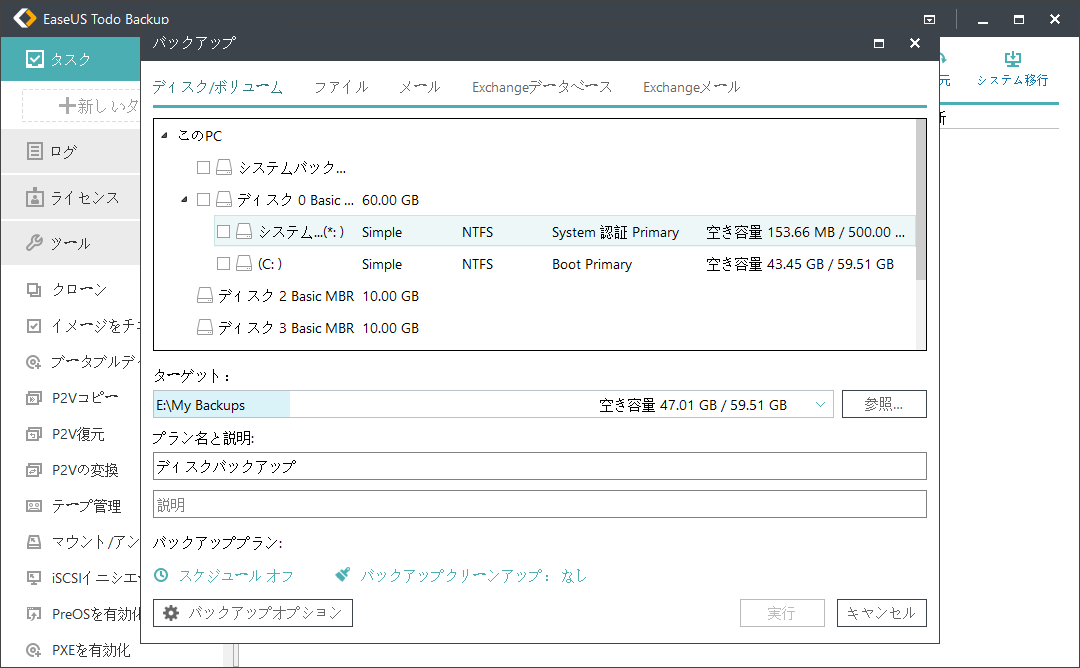
Task: Check the (C:) partition checkbox
Action: [x=223, y=263]
